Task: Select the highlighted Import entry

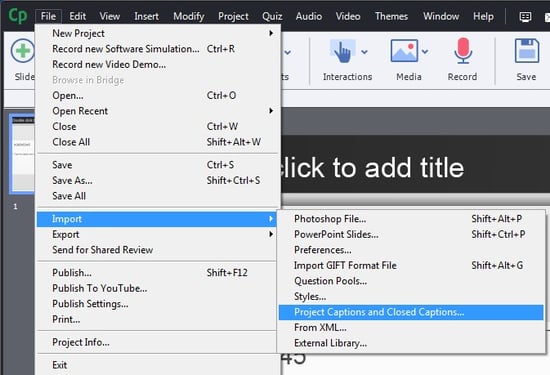Action: point(157,219)
